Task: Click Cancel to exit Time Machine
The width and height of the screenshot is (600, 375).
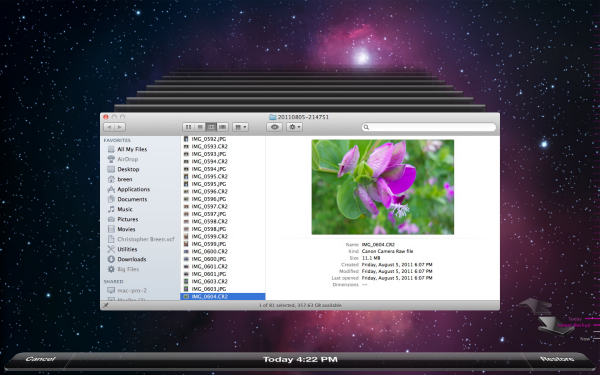Action: click(x=40, y=359)
